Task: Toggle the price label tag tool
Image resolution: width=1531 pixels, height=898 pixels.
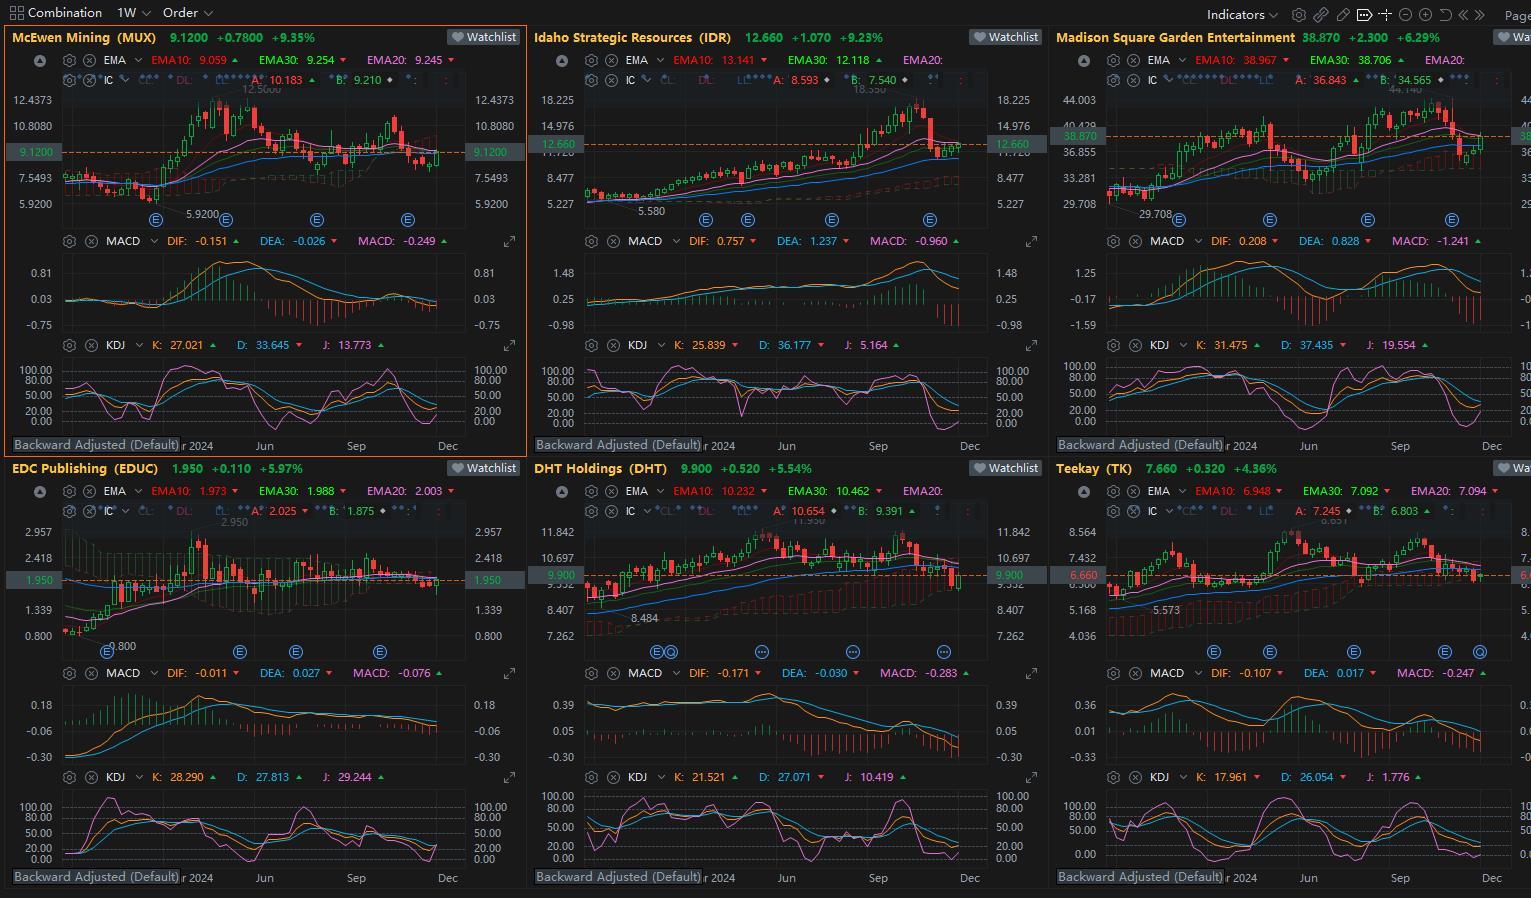Action: 1364,14
